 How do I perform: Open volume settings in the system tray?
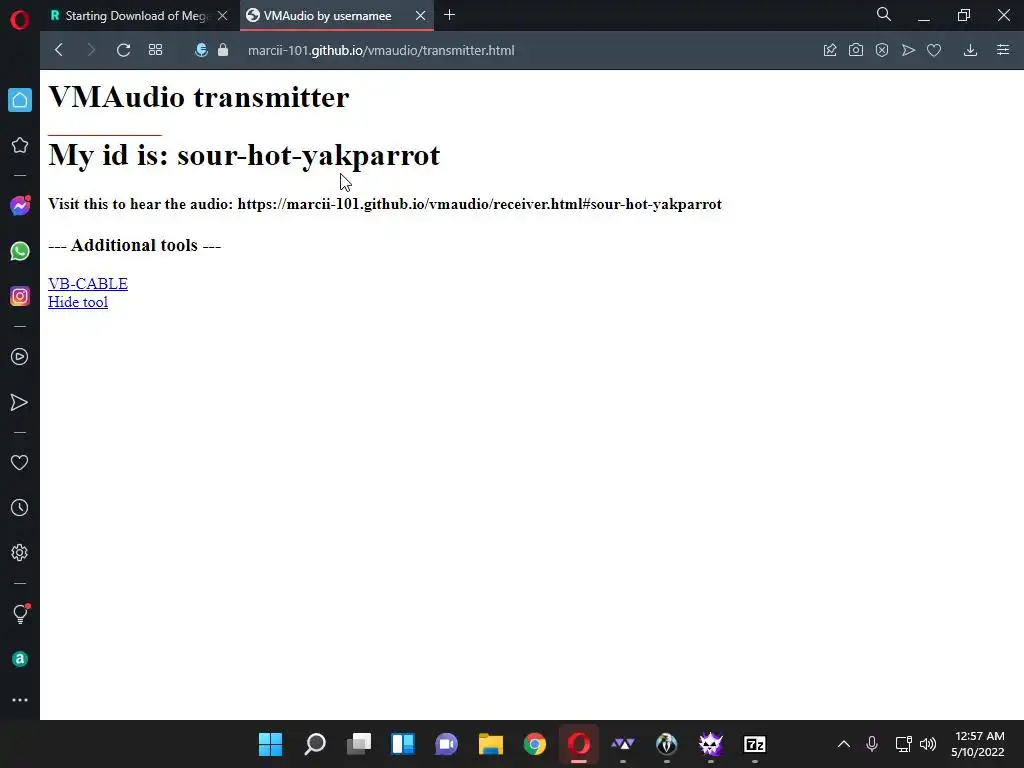click(928, 744)
